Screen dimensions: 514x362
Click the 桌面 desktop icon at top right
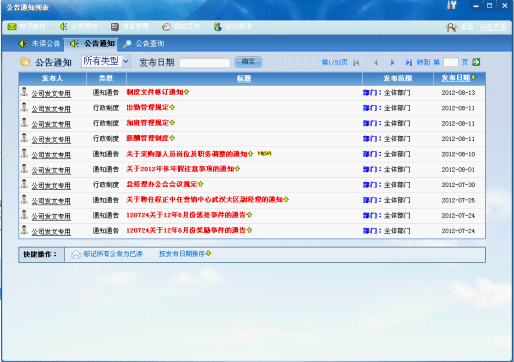click(451, 27)
